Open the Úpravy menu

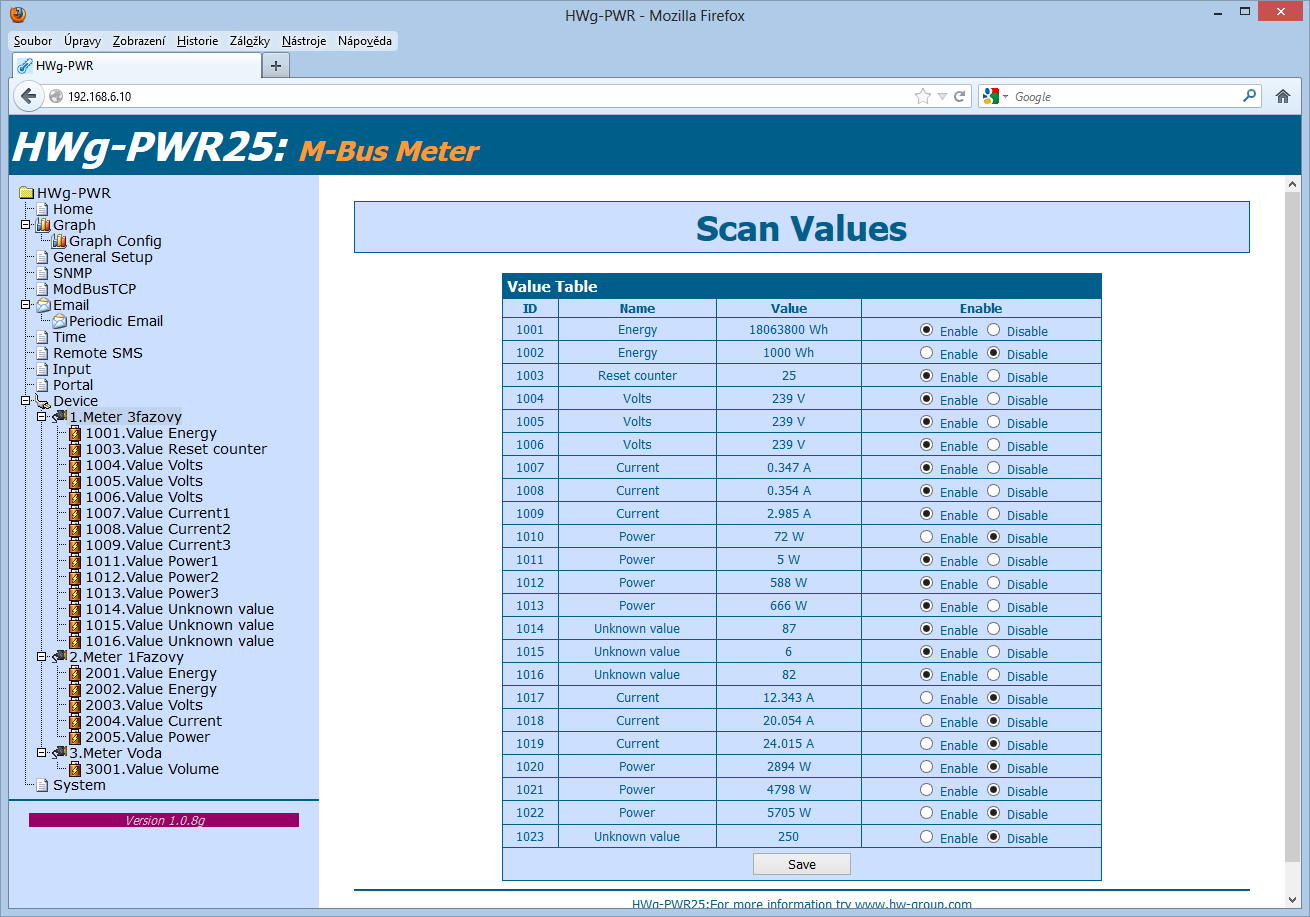pyautogui.click(x=82, y=41)
